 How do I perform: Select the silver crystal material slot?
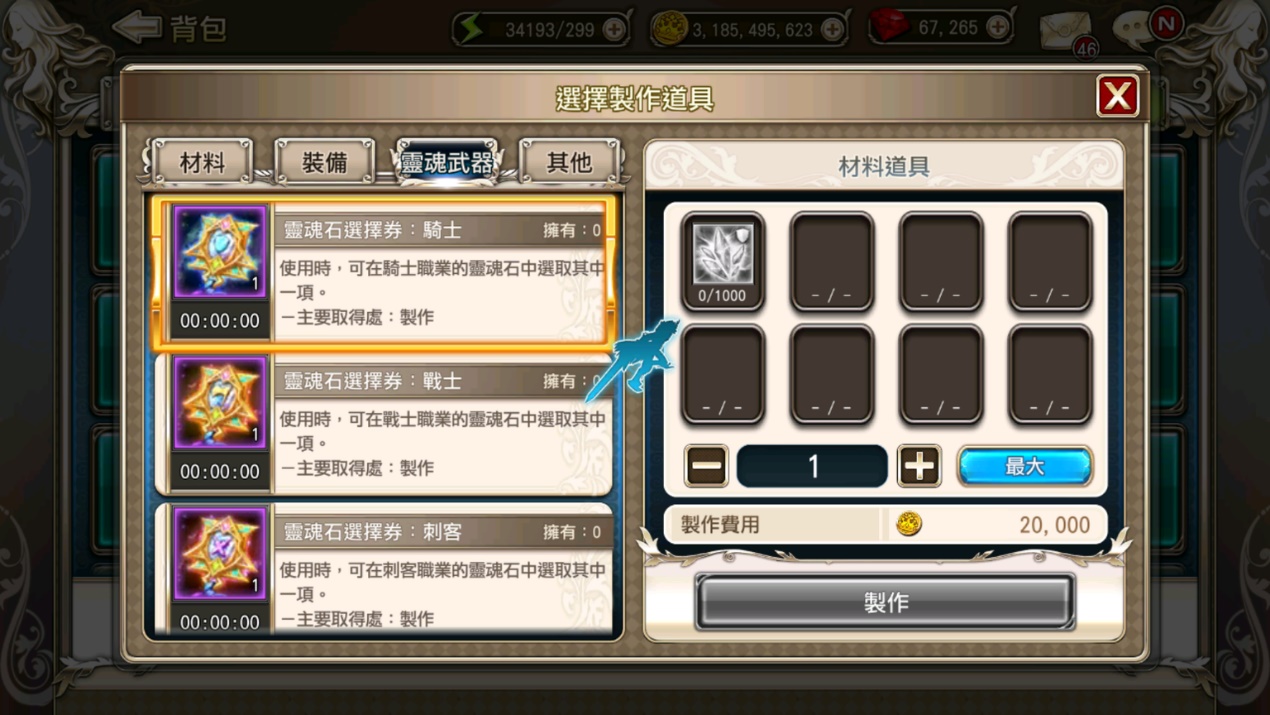(723, 261)
